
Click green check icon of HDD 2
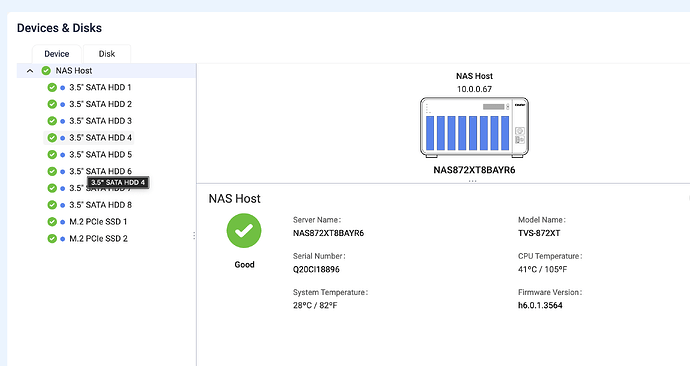pyautogui.click(x=52, y=104)
